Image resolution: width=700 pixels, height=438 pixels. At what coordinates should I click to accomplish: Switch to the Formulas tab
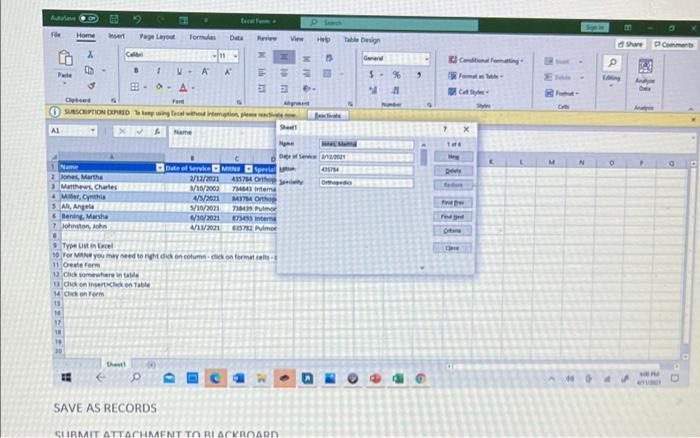(202, 37)
